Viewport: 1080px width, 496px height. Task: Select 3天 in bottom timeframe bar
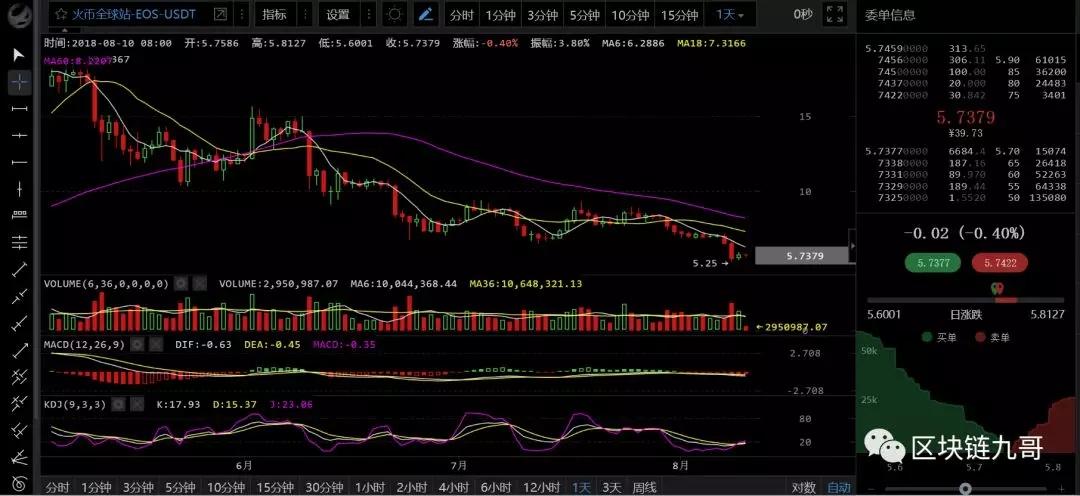click(612, 488)
